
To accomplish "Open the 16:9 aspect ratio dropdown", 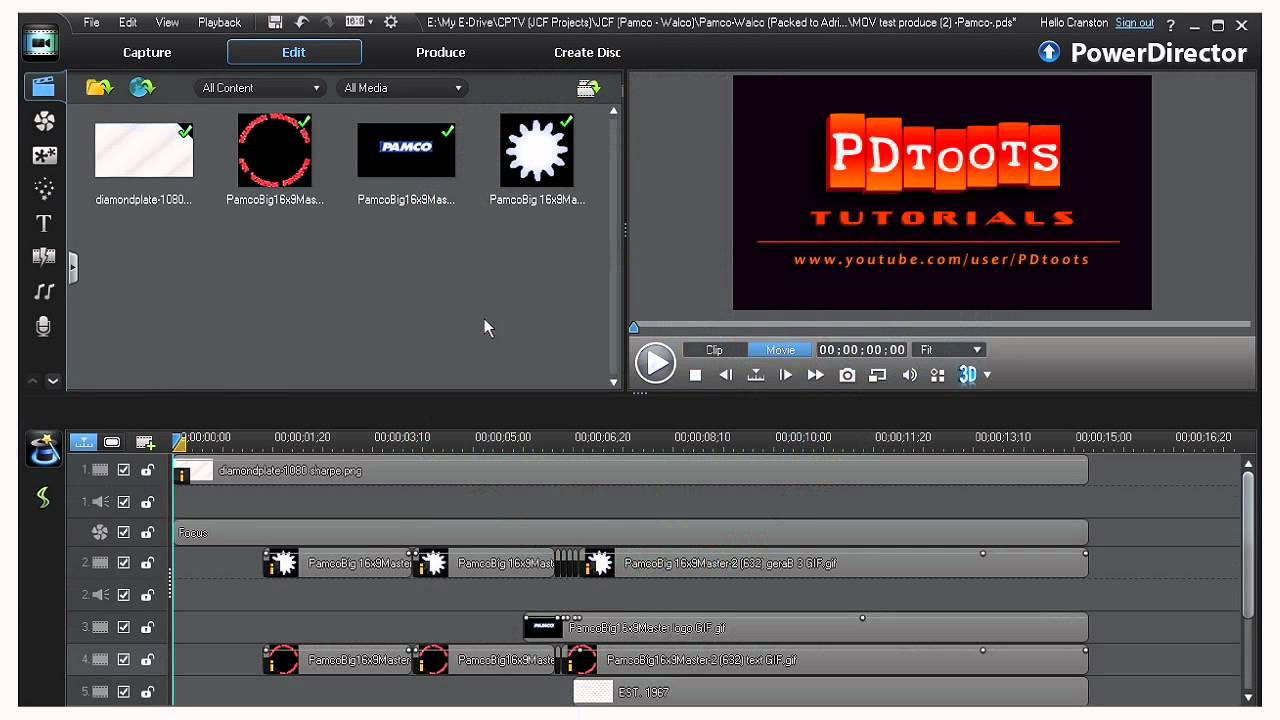I will click(359, 22).
